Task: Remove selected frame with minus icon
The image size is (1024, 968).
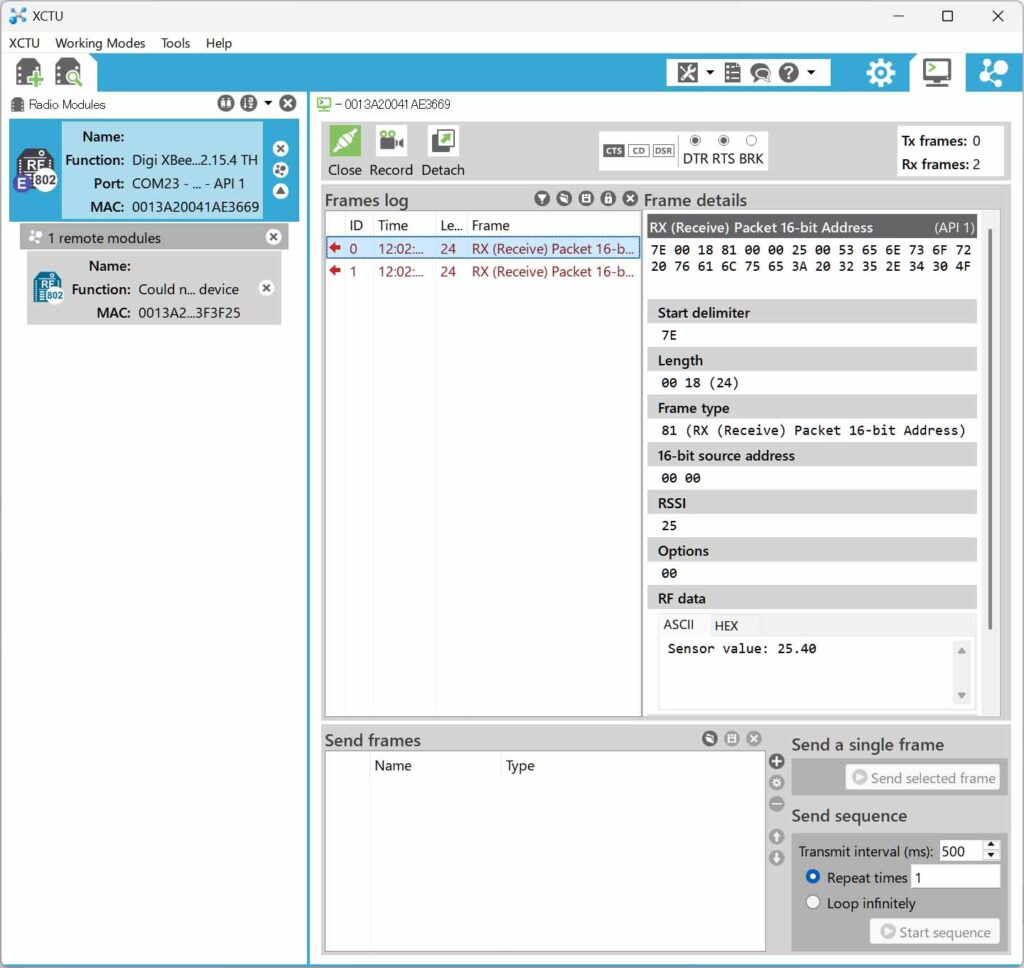Action: [x=776, y=803]
